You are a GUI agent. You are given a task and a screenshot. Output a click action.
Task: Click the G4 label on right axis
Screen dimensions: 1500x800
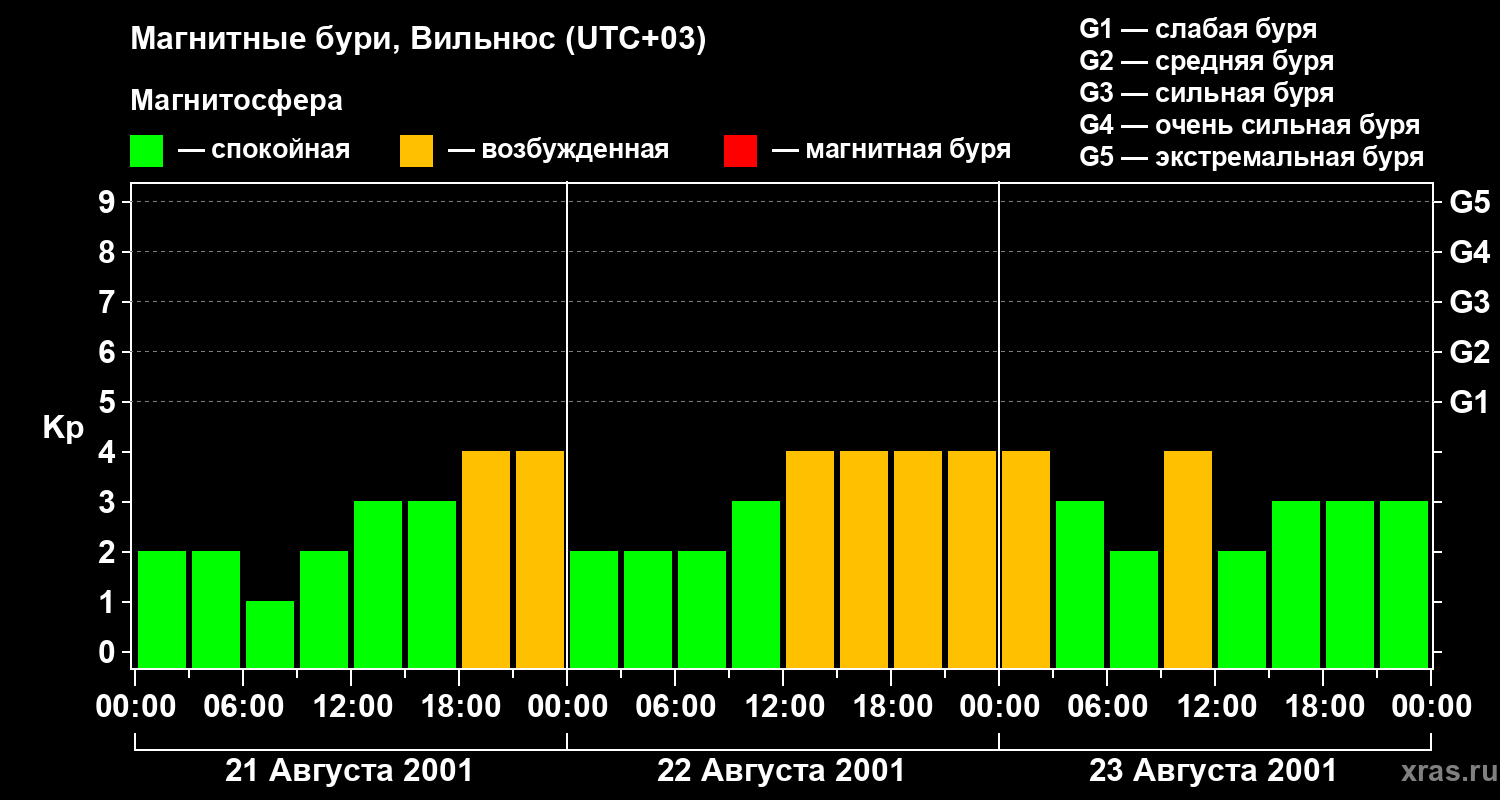pyautogui.click(x=1469, y=252)
